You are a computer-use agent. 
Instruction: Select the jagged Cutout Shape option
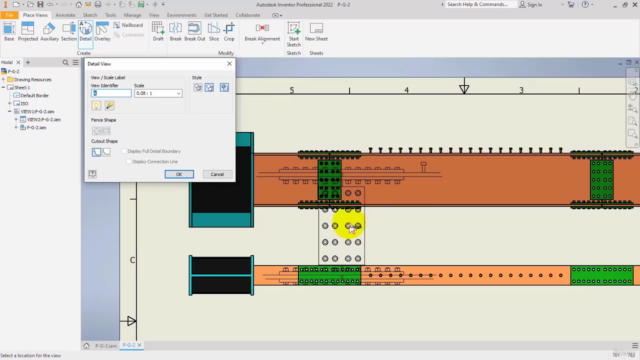96,152
